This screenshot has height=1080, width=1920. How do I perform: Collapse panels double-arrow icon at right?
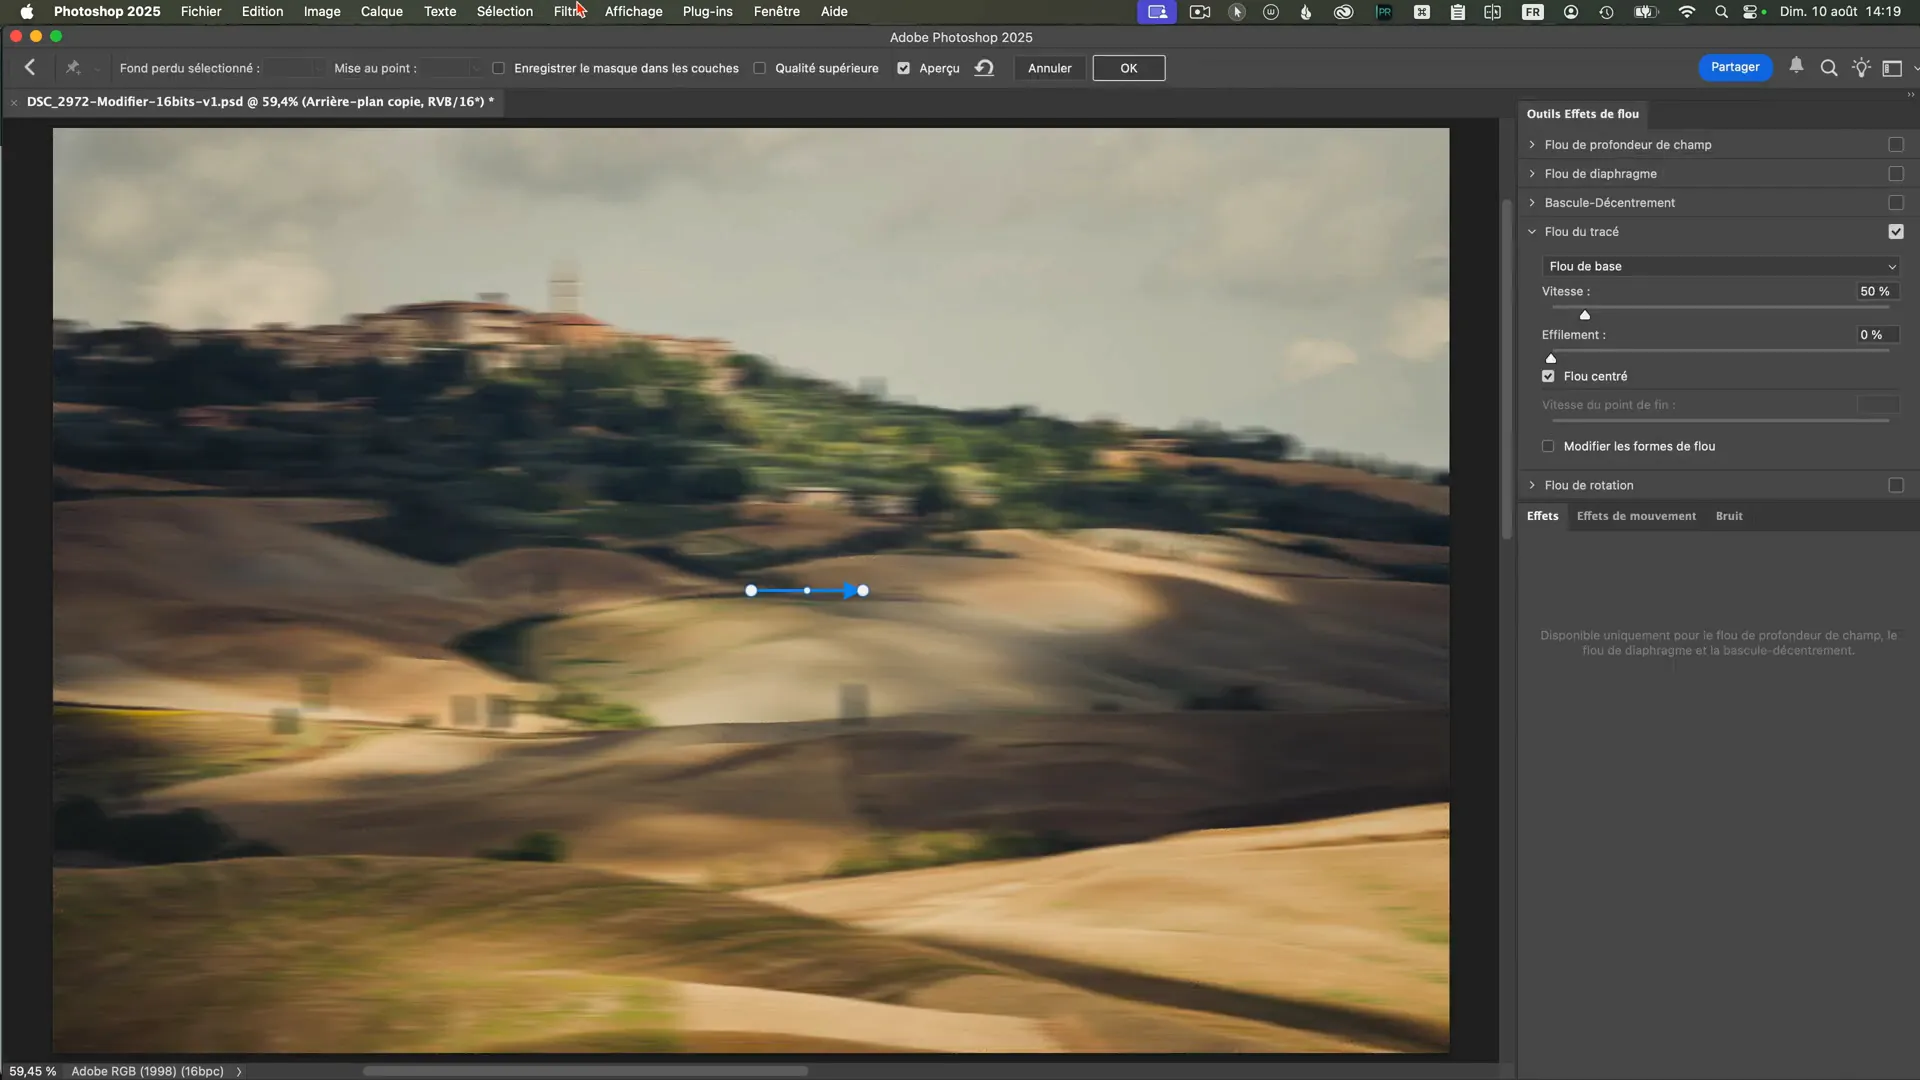tap(1910, 94)
